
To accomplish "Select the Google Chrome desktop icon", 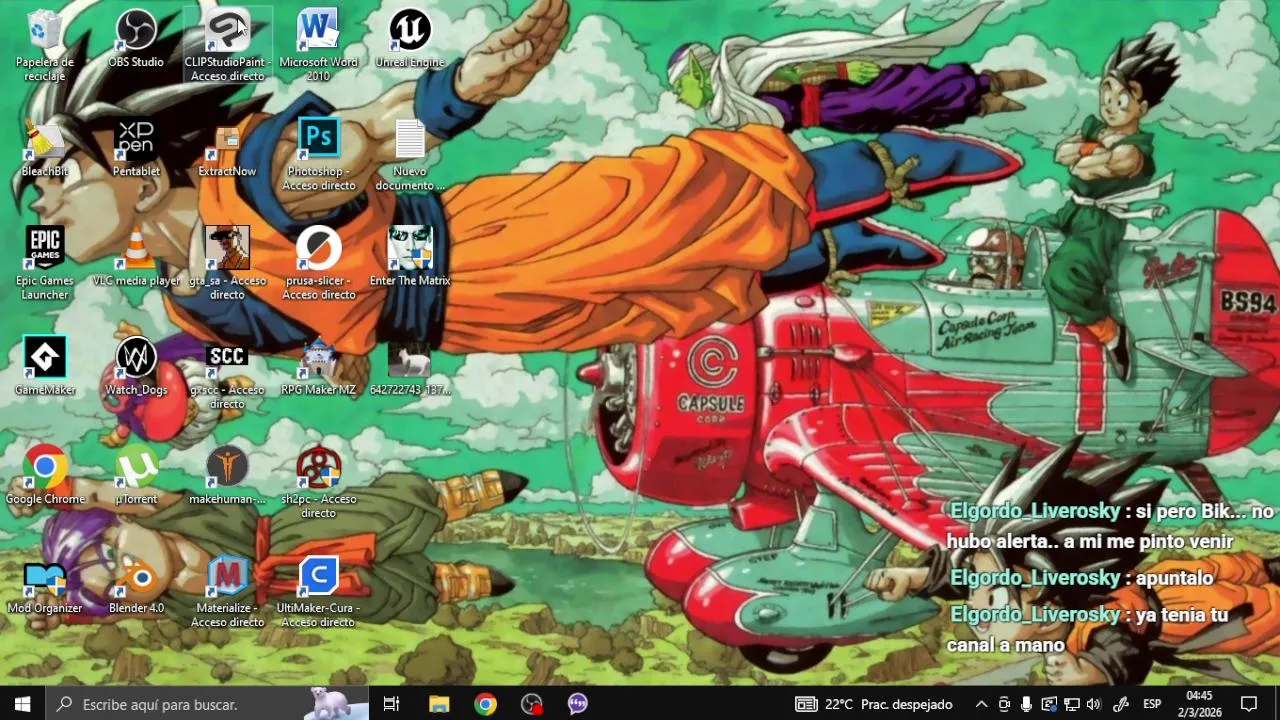I will pyautogui.click(x=45, y=476).
